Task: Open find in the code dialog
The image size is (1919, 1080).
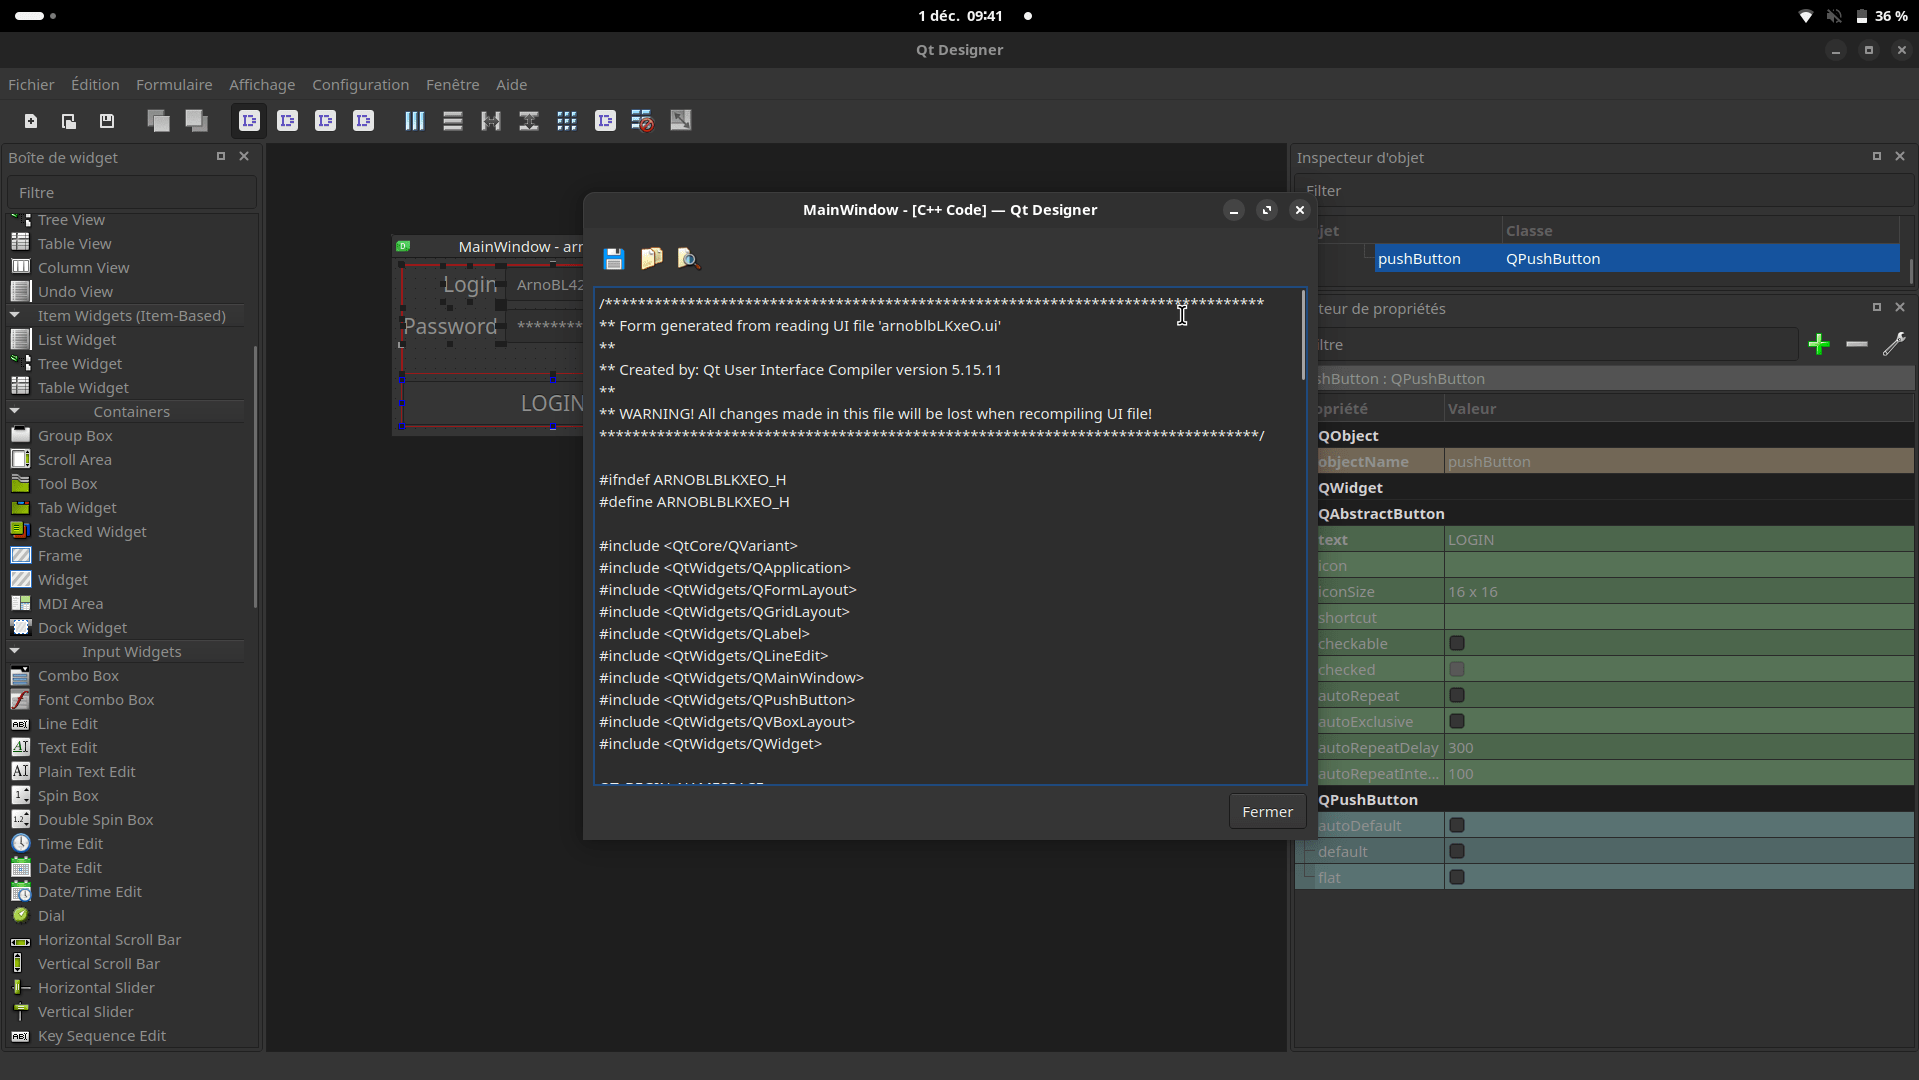Action: coord(689,259)
